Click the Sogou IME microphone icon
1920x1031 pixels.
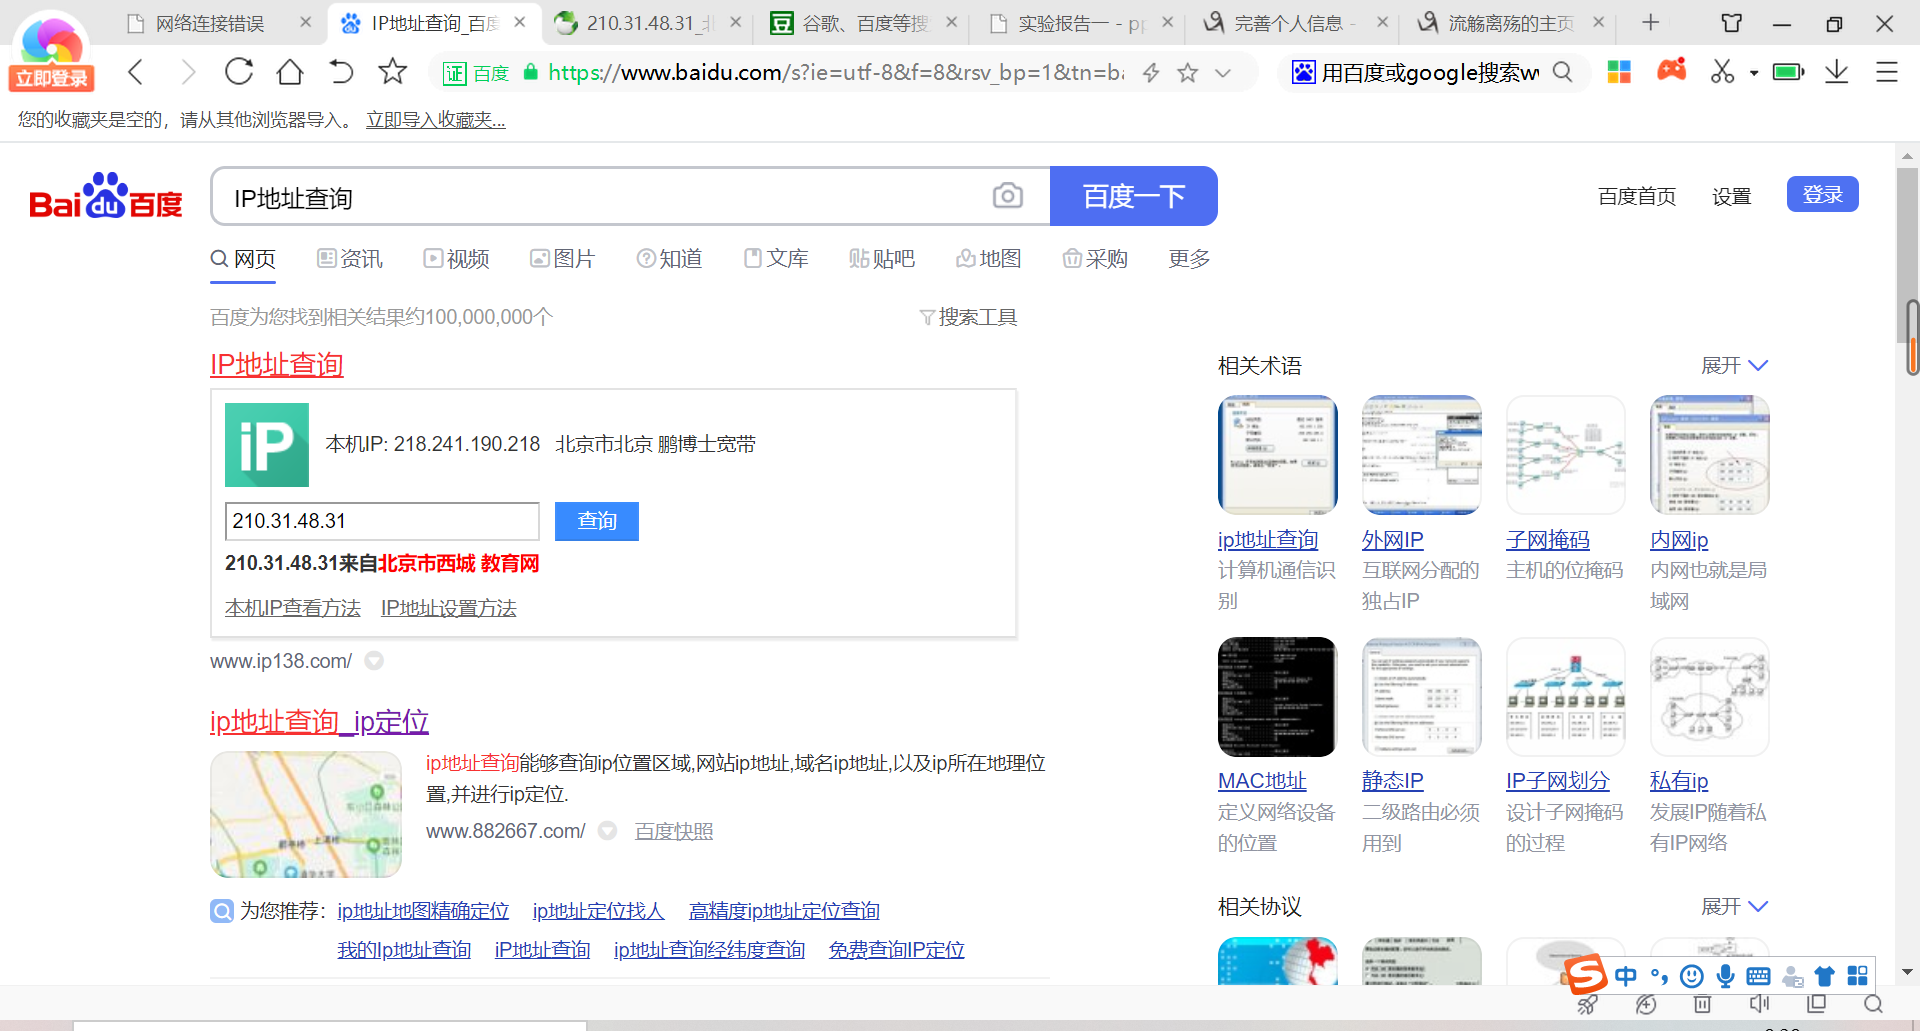[1725, 976]
